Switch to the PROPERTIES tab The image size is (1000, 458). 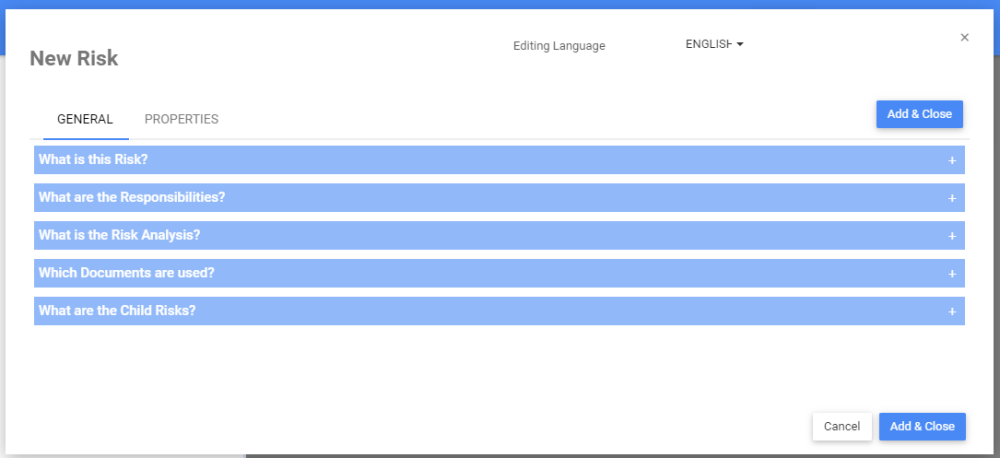point(181,119)
